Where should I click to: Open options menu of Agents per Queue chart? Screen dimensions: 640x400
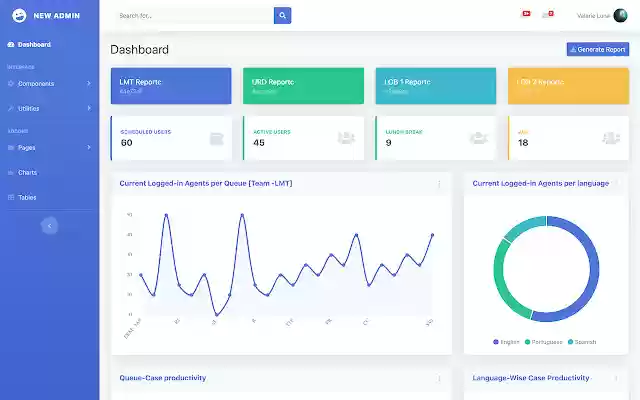(439, 184)
